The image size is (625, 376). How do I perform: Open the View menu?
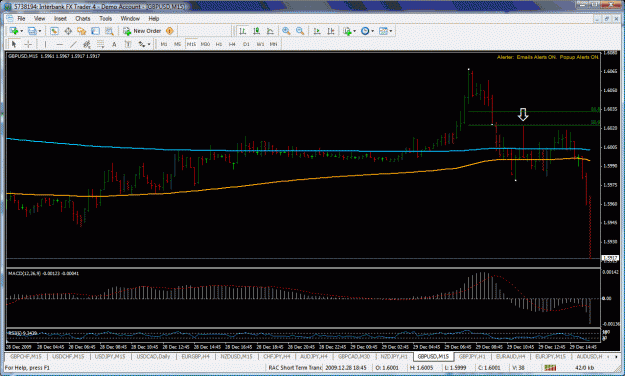tap(39, 19)
